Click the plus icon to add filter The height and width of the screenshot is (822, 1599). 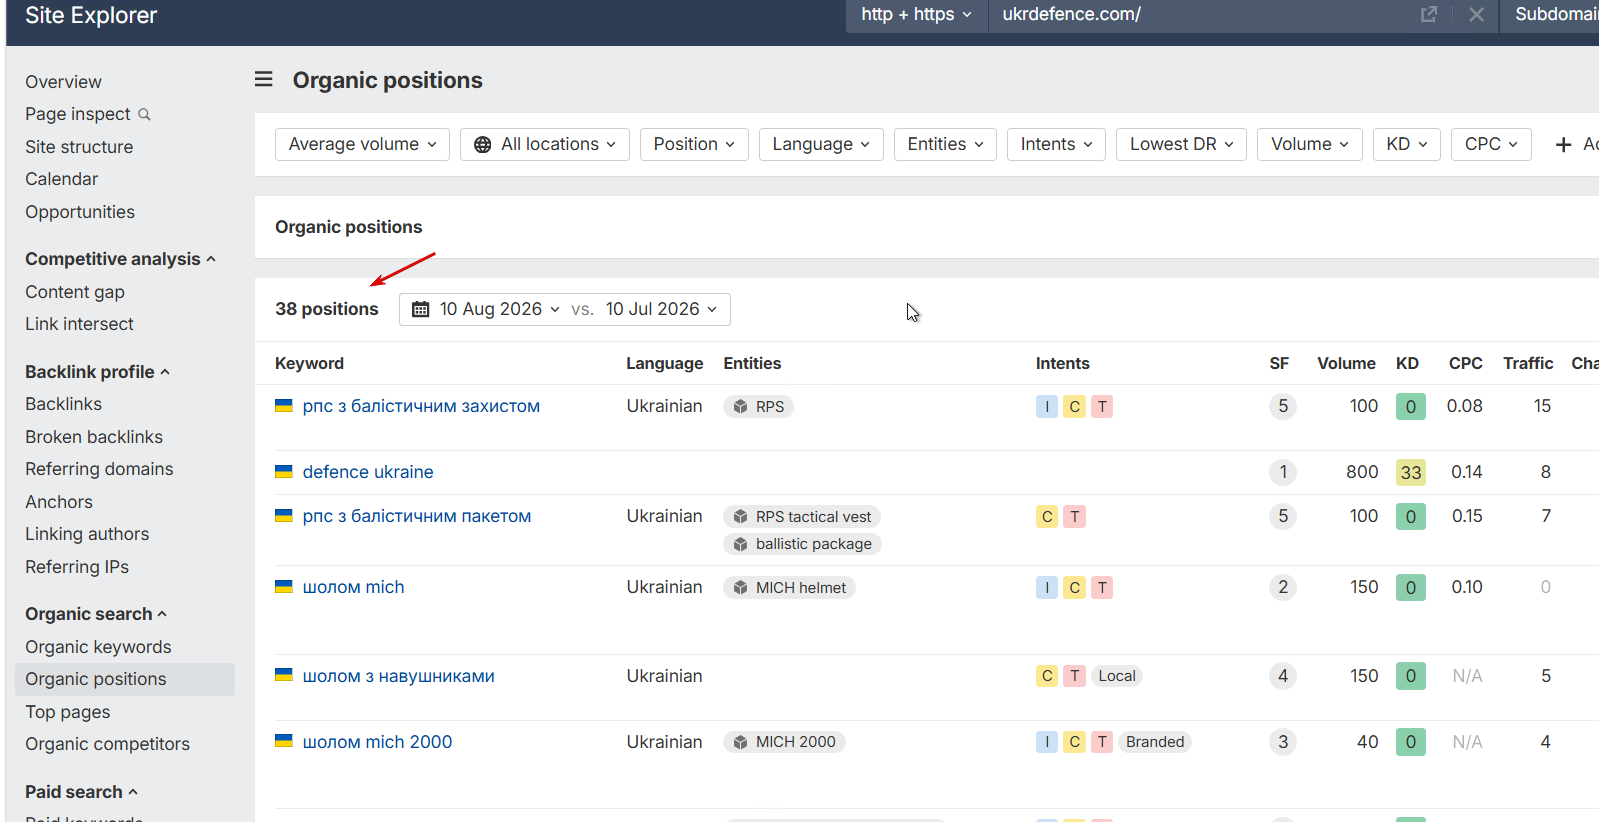click(x=1564, y=145)
